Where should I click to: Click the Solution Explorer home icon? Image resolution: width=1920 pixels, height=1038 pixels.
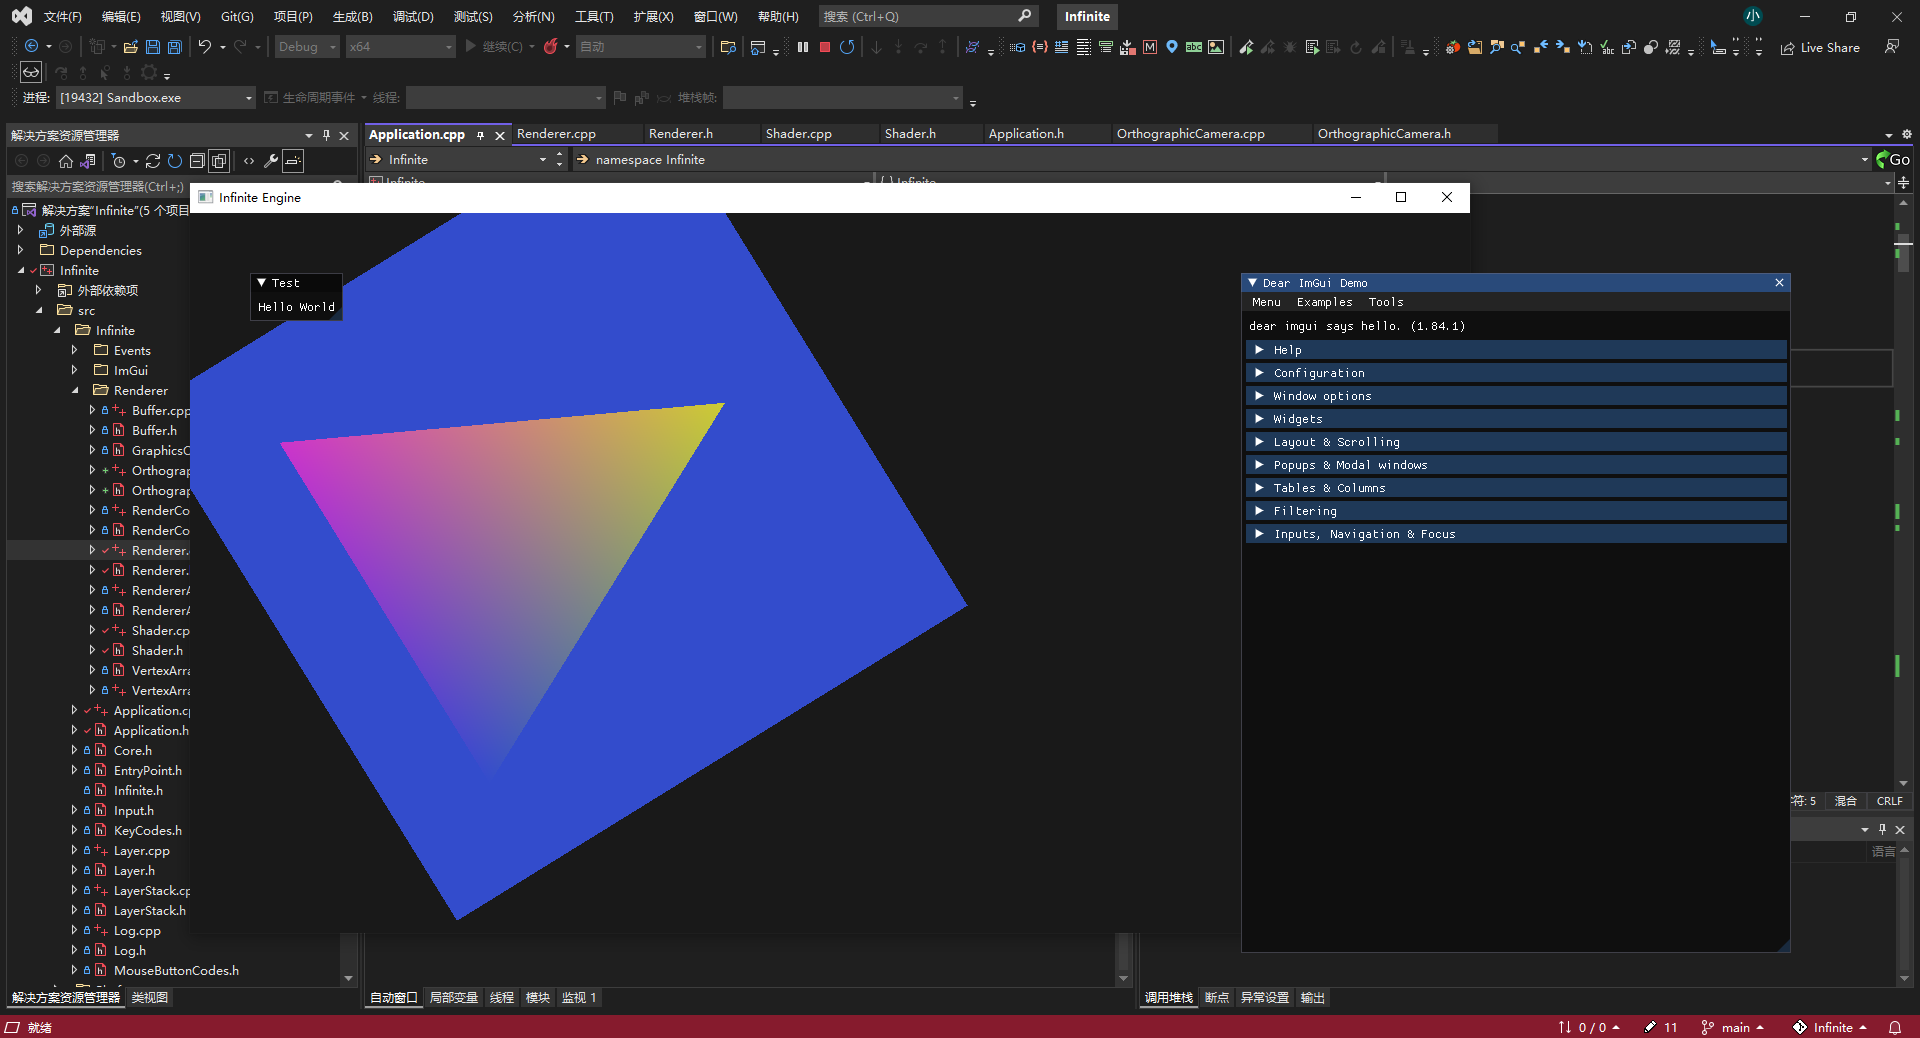(66, 161)
